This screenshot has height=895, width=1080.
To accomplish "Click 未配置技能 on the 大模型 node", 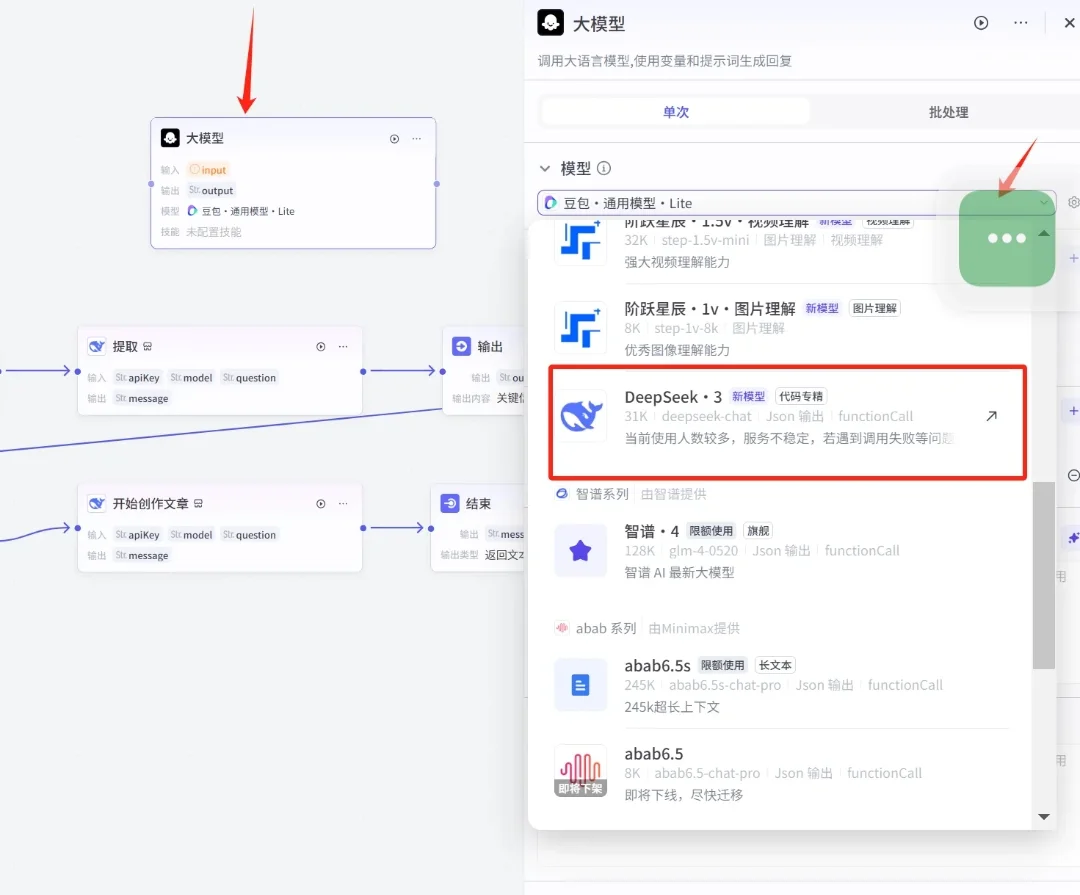I will click(214, 232).
